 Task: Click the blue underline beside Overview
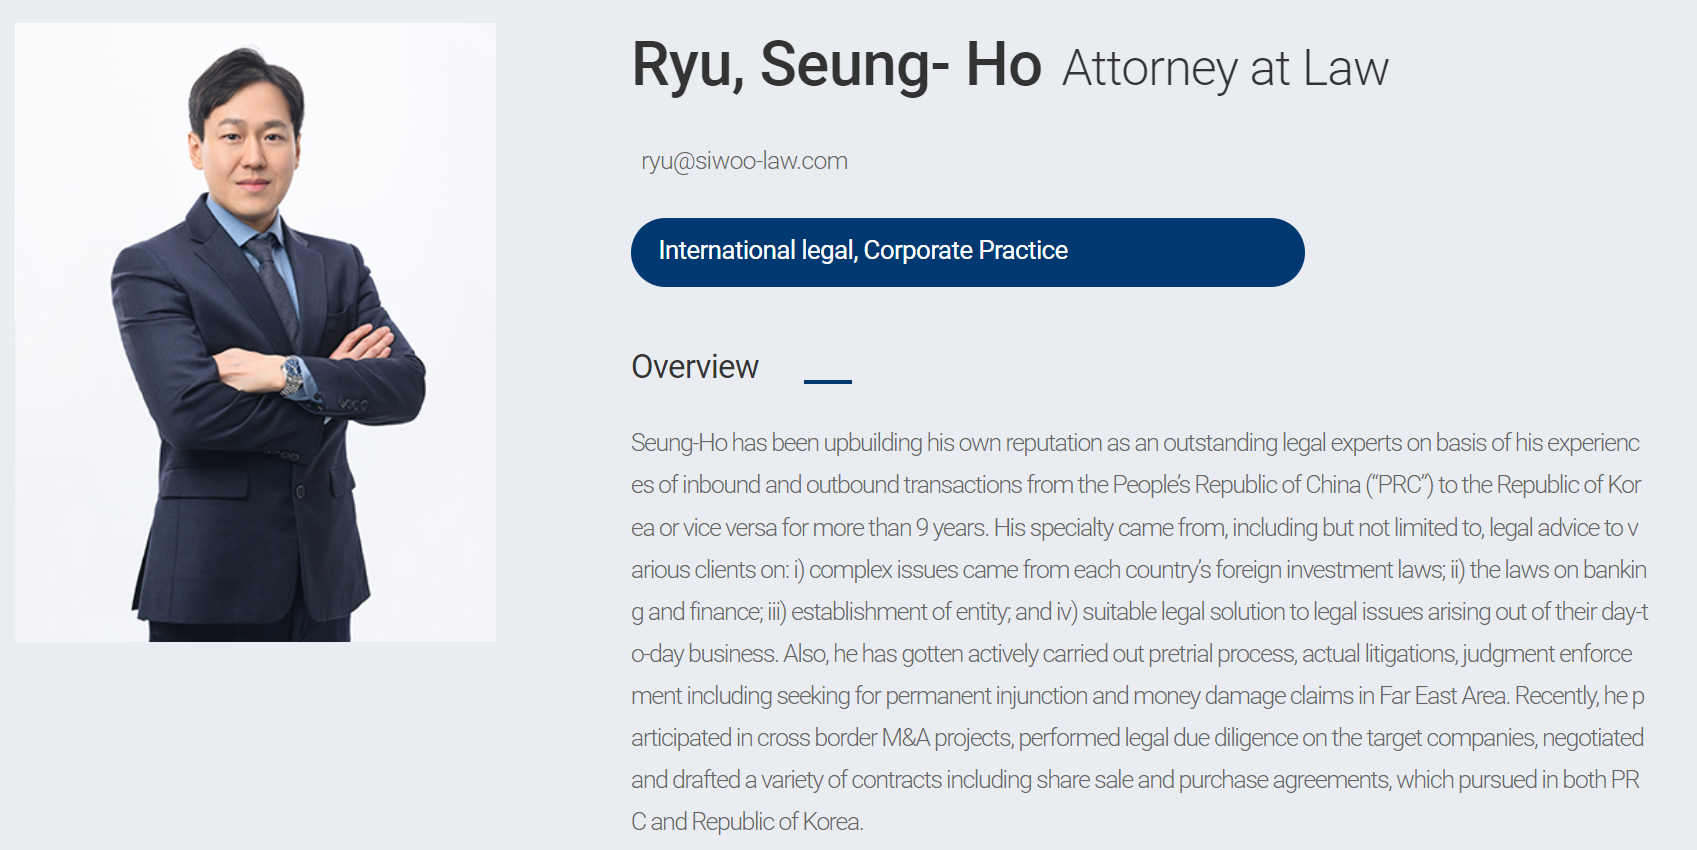click(827, 381)
